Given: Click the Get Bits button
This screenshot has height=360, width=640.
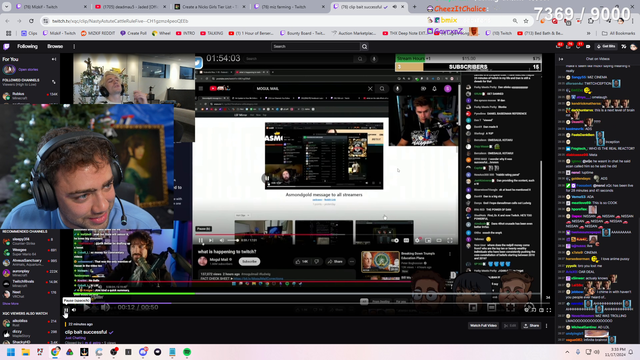Looking at the screenshot, I should (x=606, y=47).
